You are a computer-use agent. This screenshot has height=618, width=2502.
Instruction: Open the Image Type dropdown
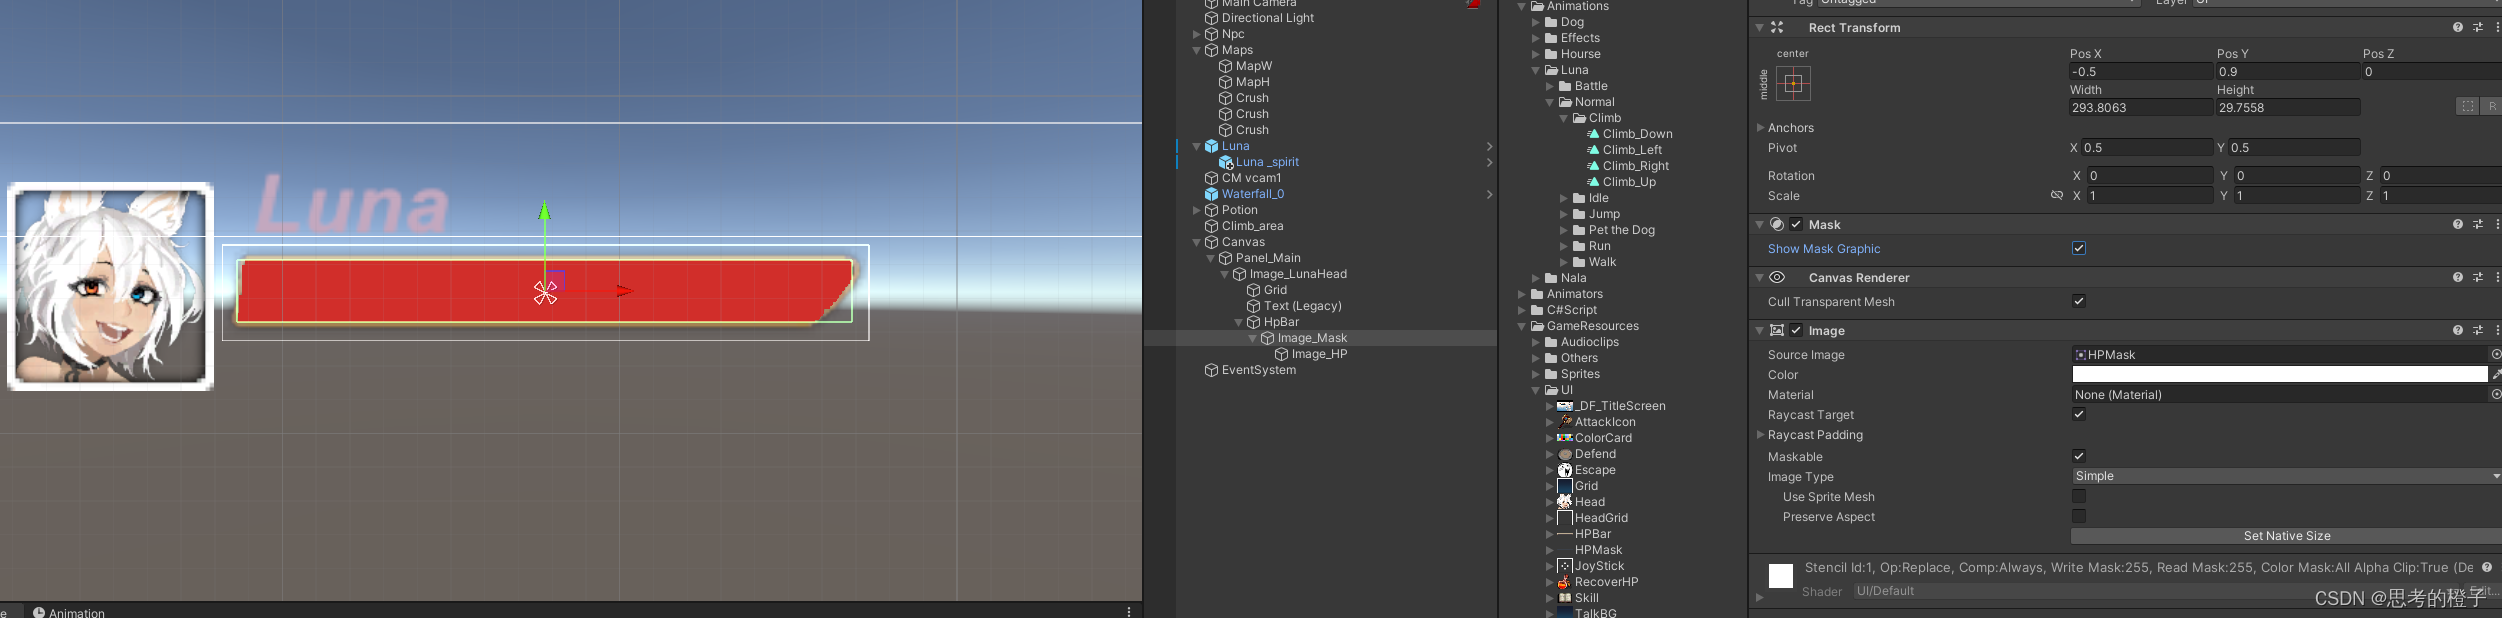point(2286,476)
